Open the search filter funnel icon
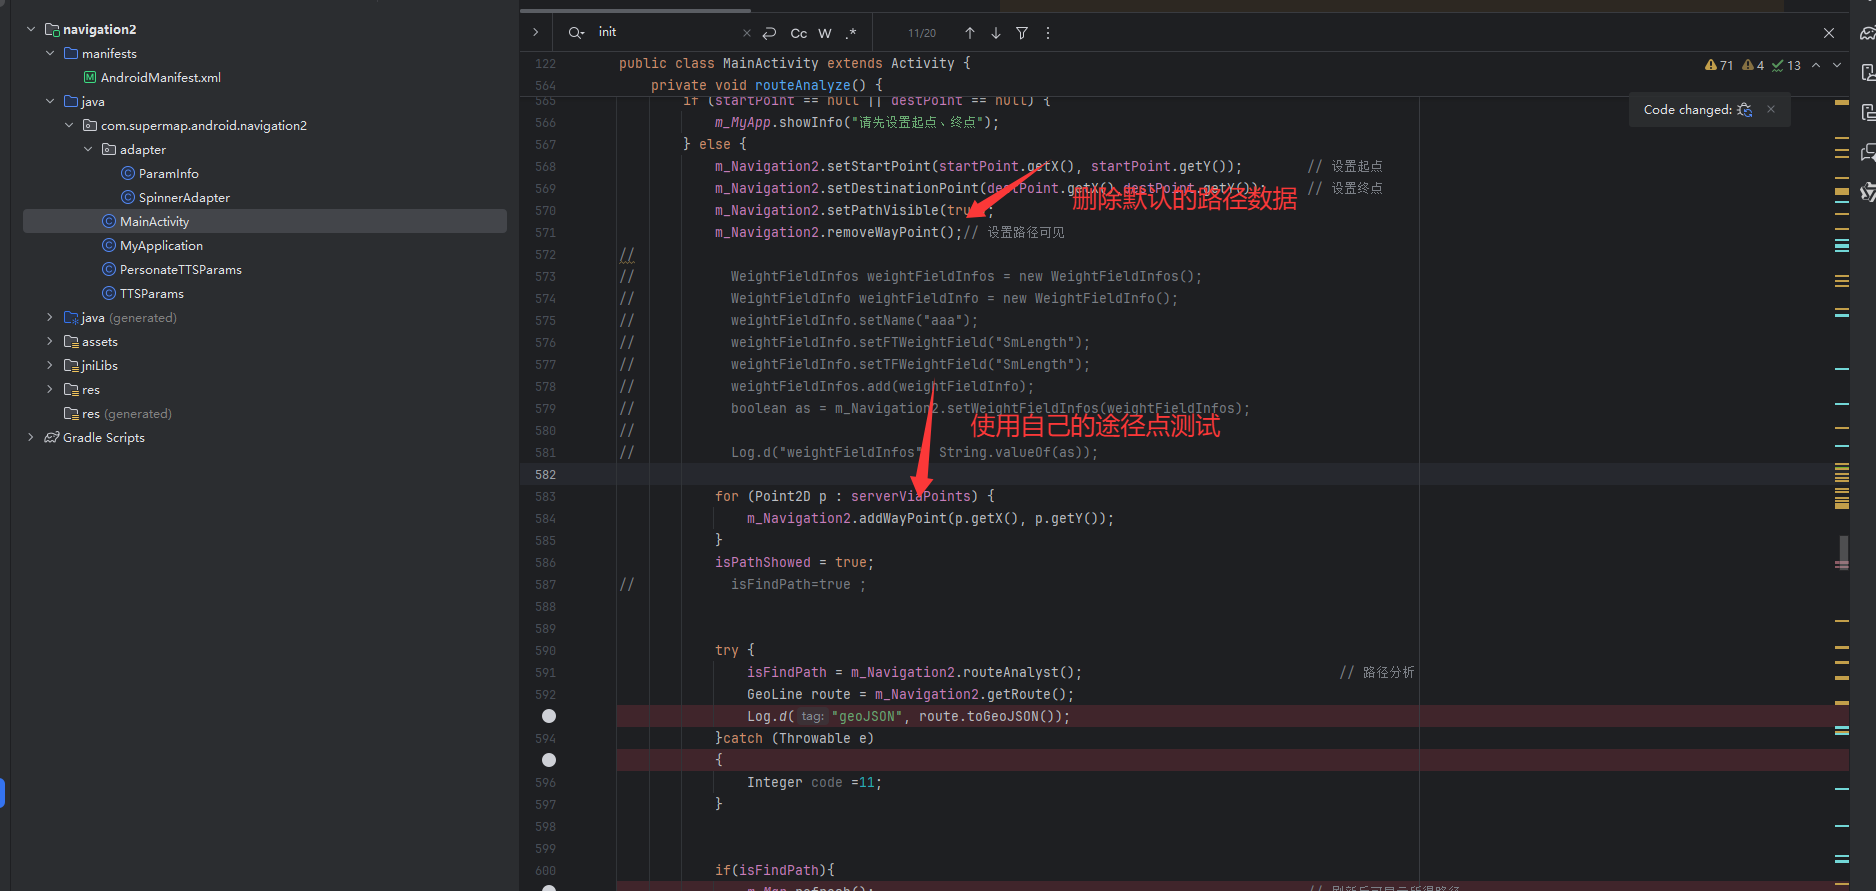The image size is (1876, 891). (1022, 33)
